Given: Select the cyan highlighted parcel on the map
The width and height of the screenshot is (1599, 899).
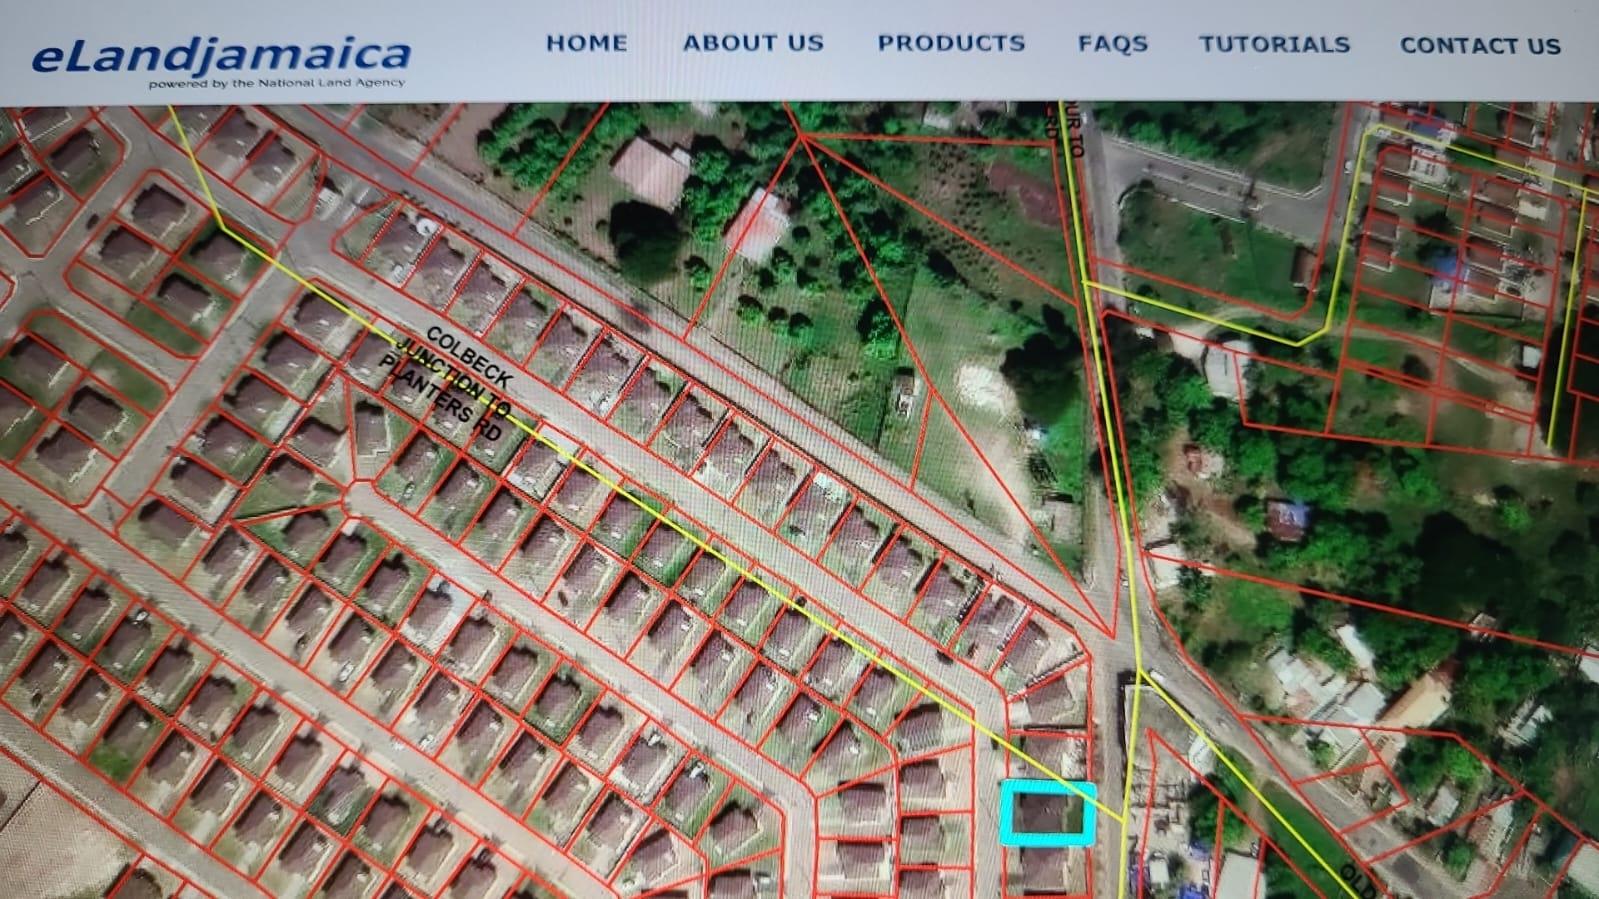Looking at the screenshot, I should click(1047, 813).
